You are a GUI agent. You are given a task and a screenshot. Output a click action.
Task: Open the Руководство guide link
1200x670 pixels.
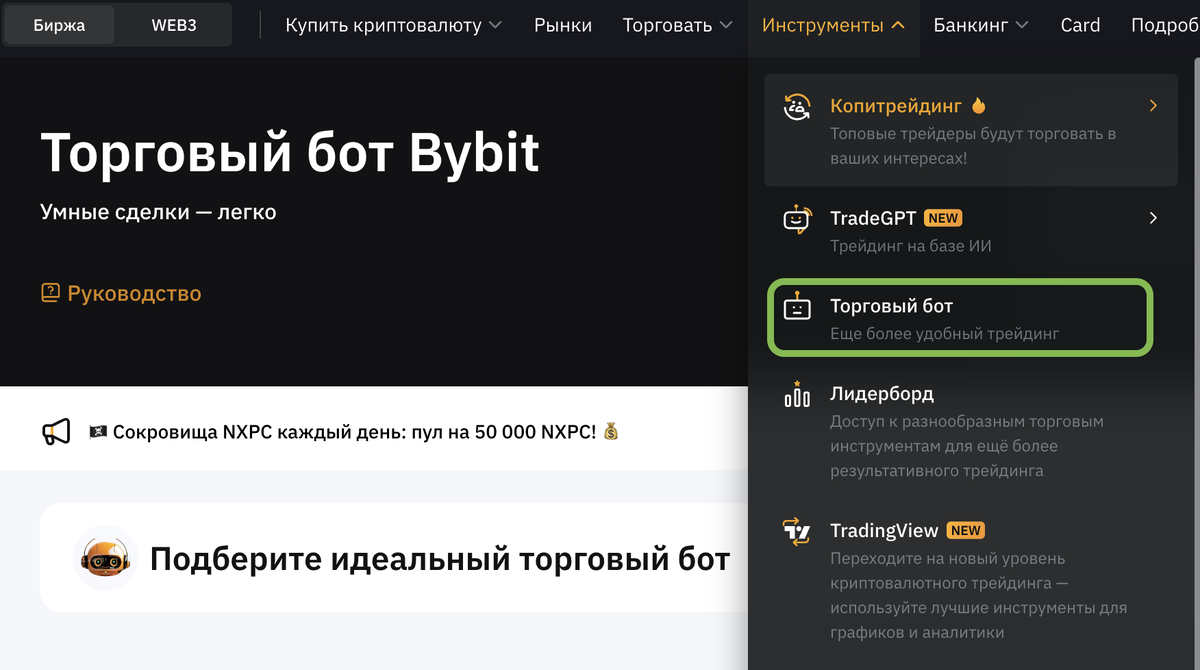pos(133,294)
